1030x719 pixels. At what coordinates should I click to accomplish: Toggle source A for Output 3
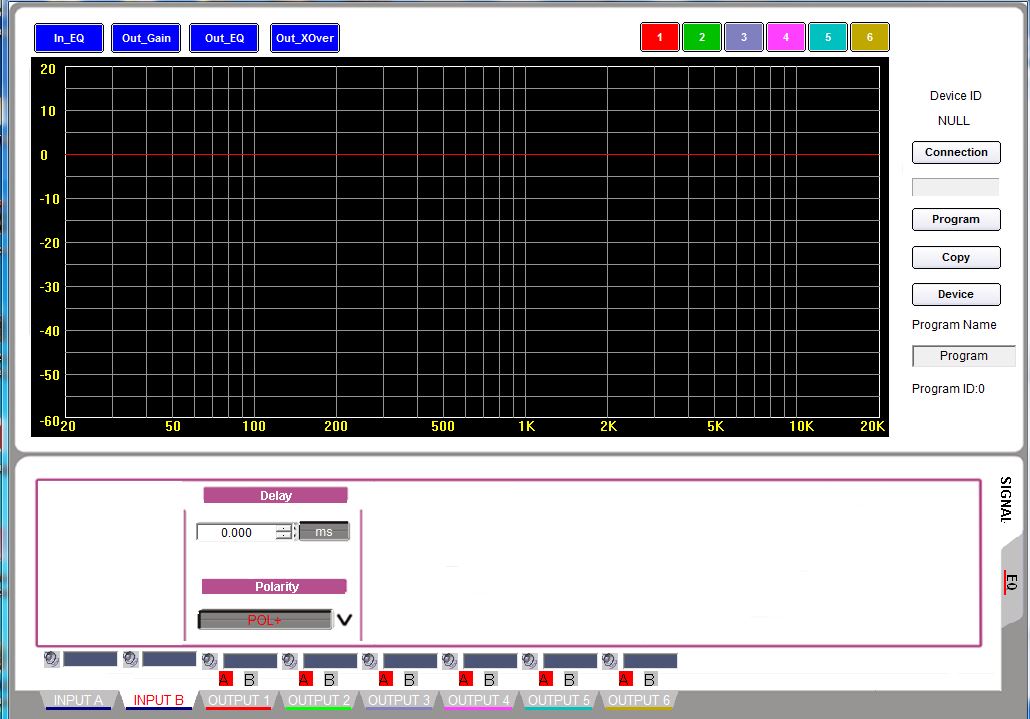pos(386,679)
